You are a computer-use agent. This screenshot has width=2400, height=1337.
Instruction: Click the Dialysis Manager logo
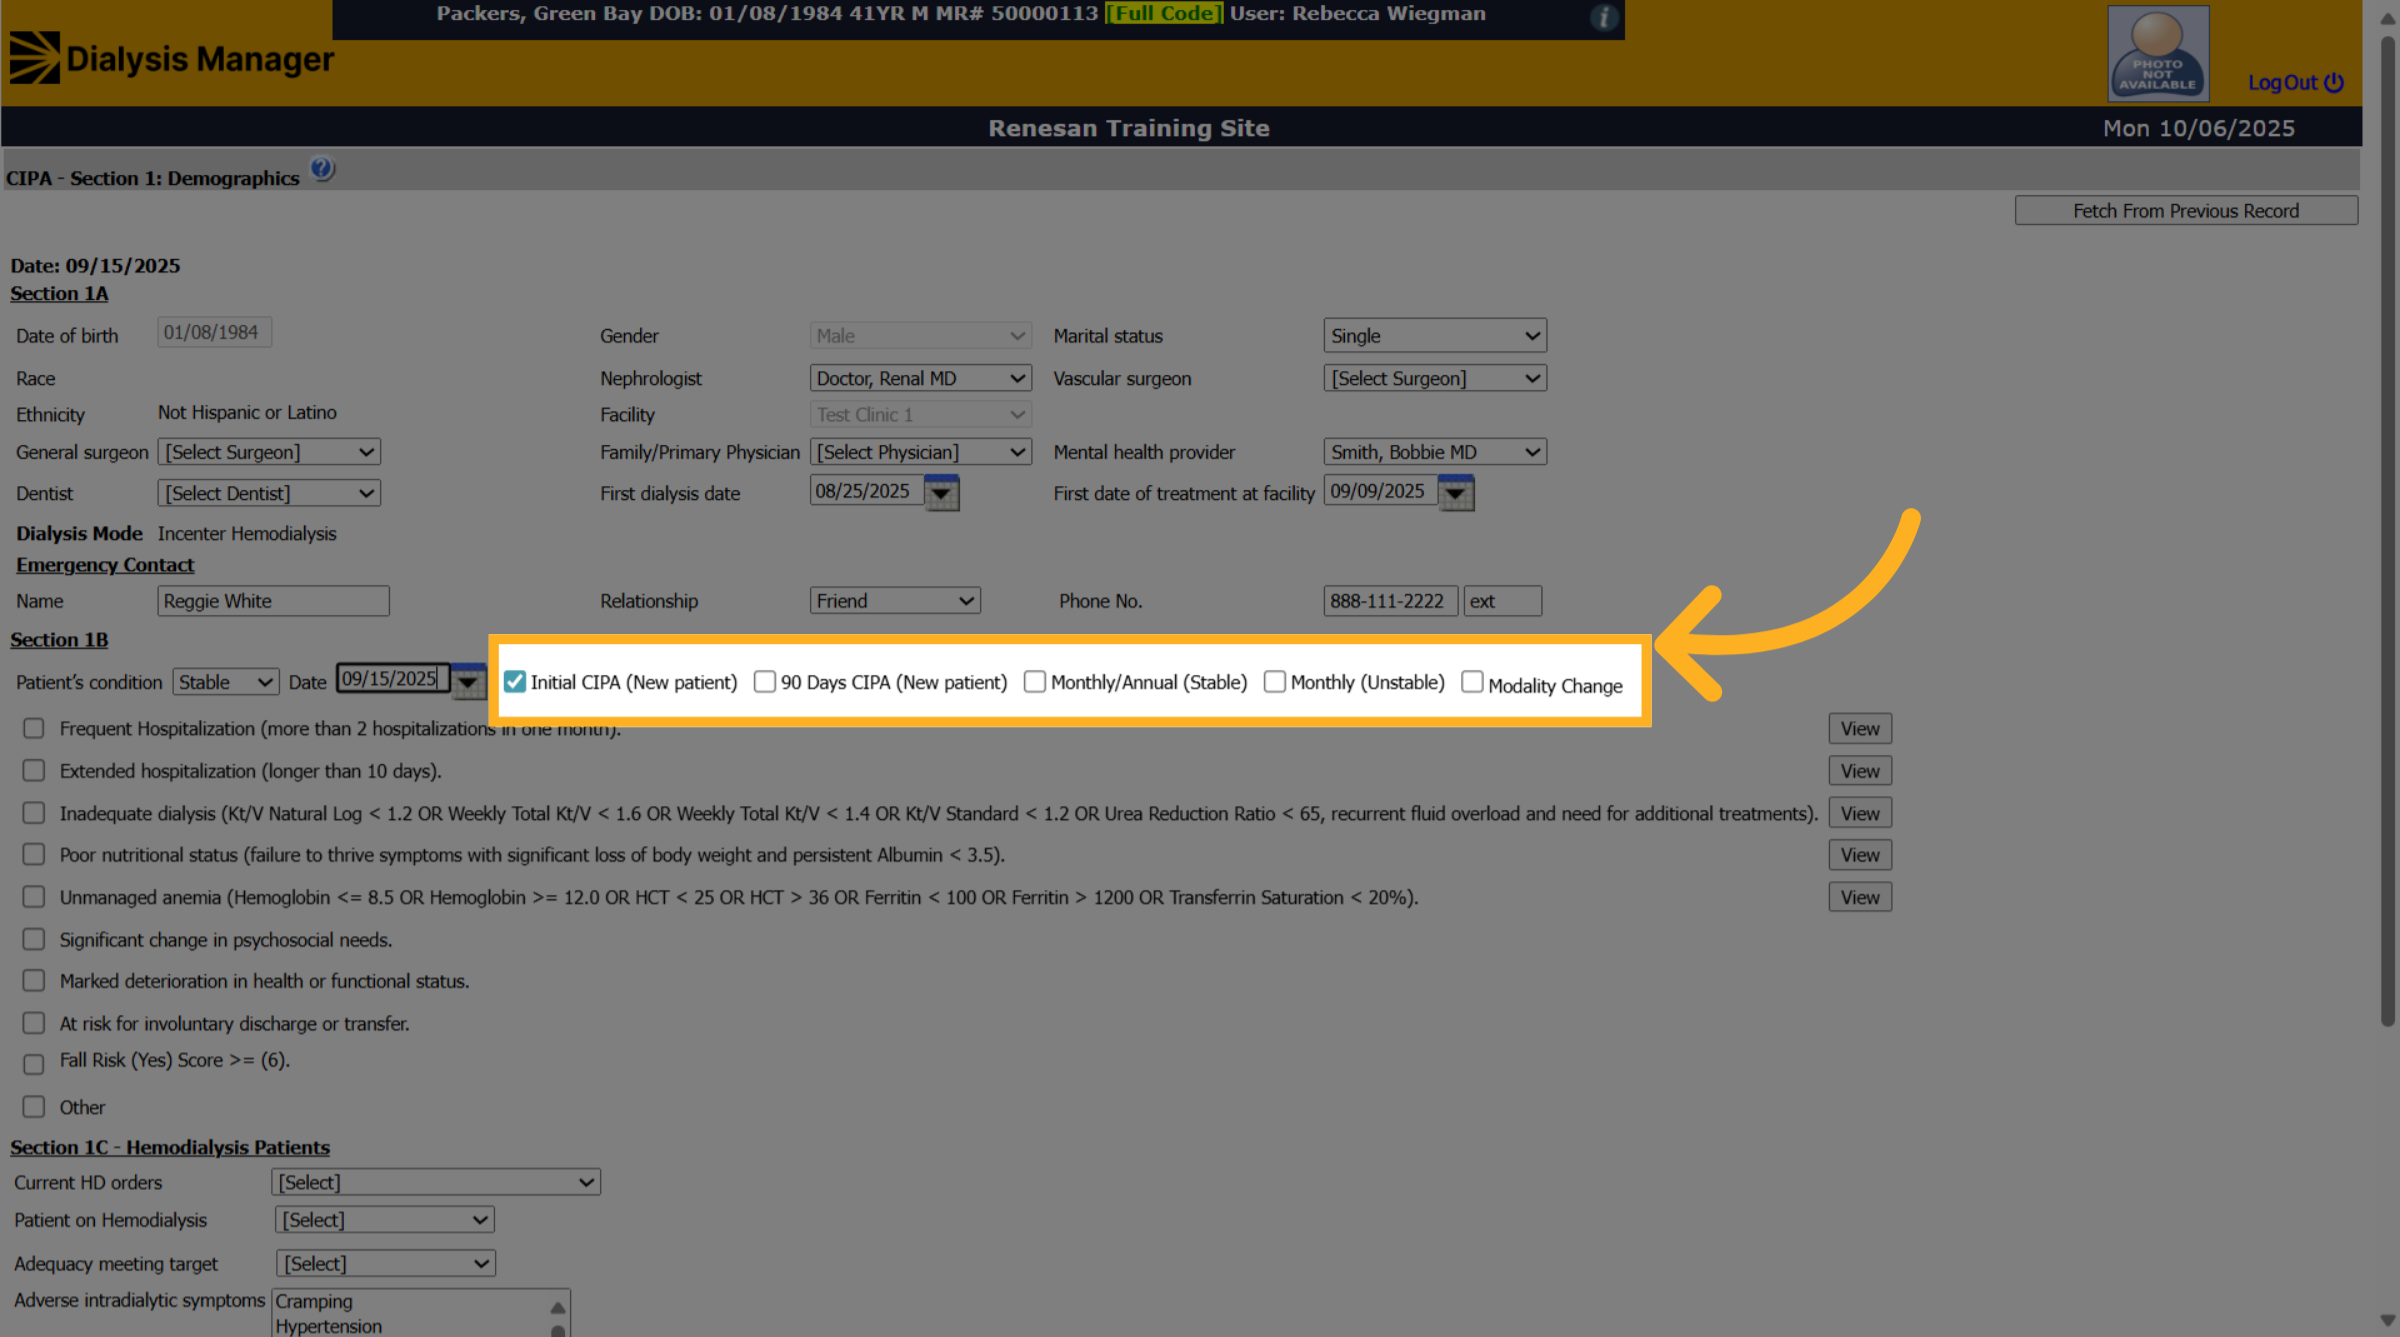(172, 59)
